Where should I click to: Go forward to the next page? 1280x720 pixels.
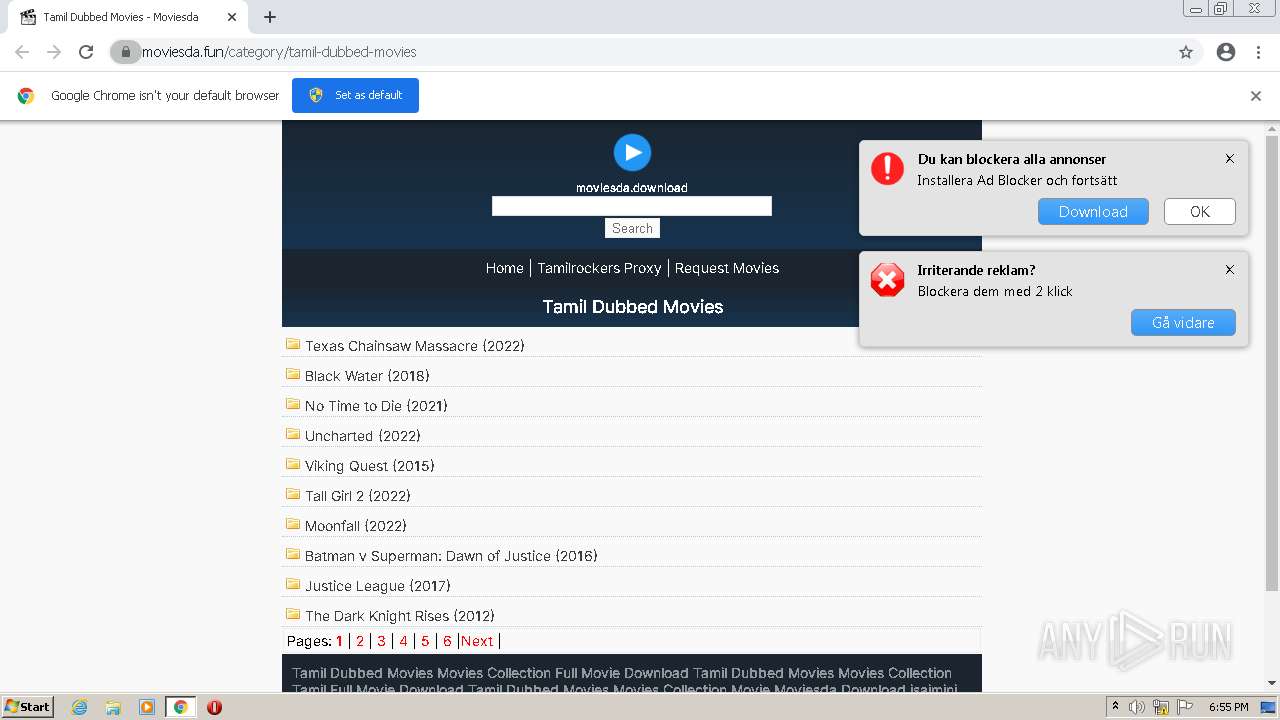click(x=54, y=52)
